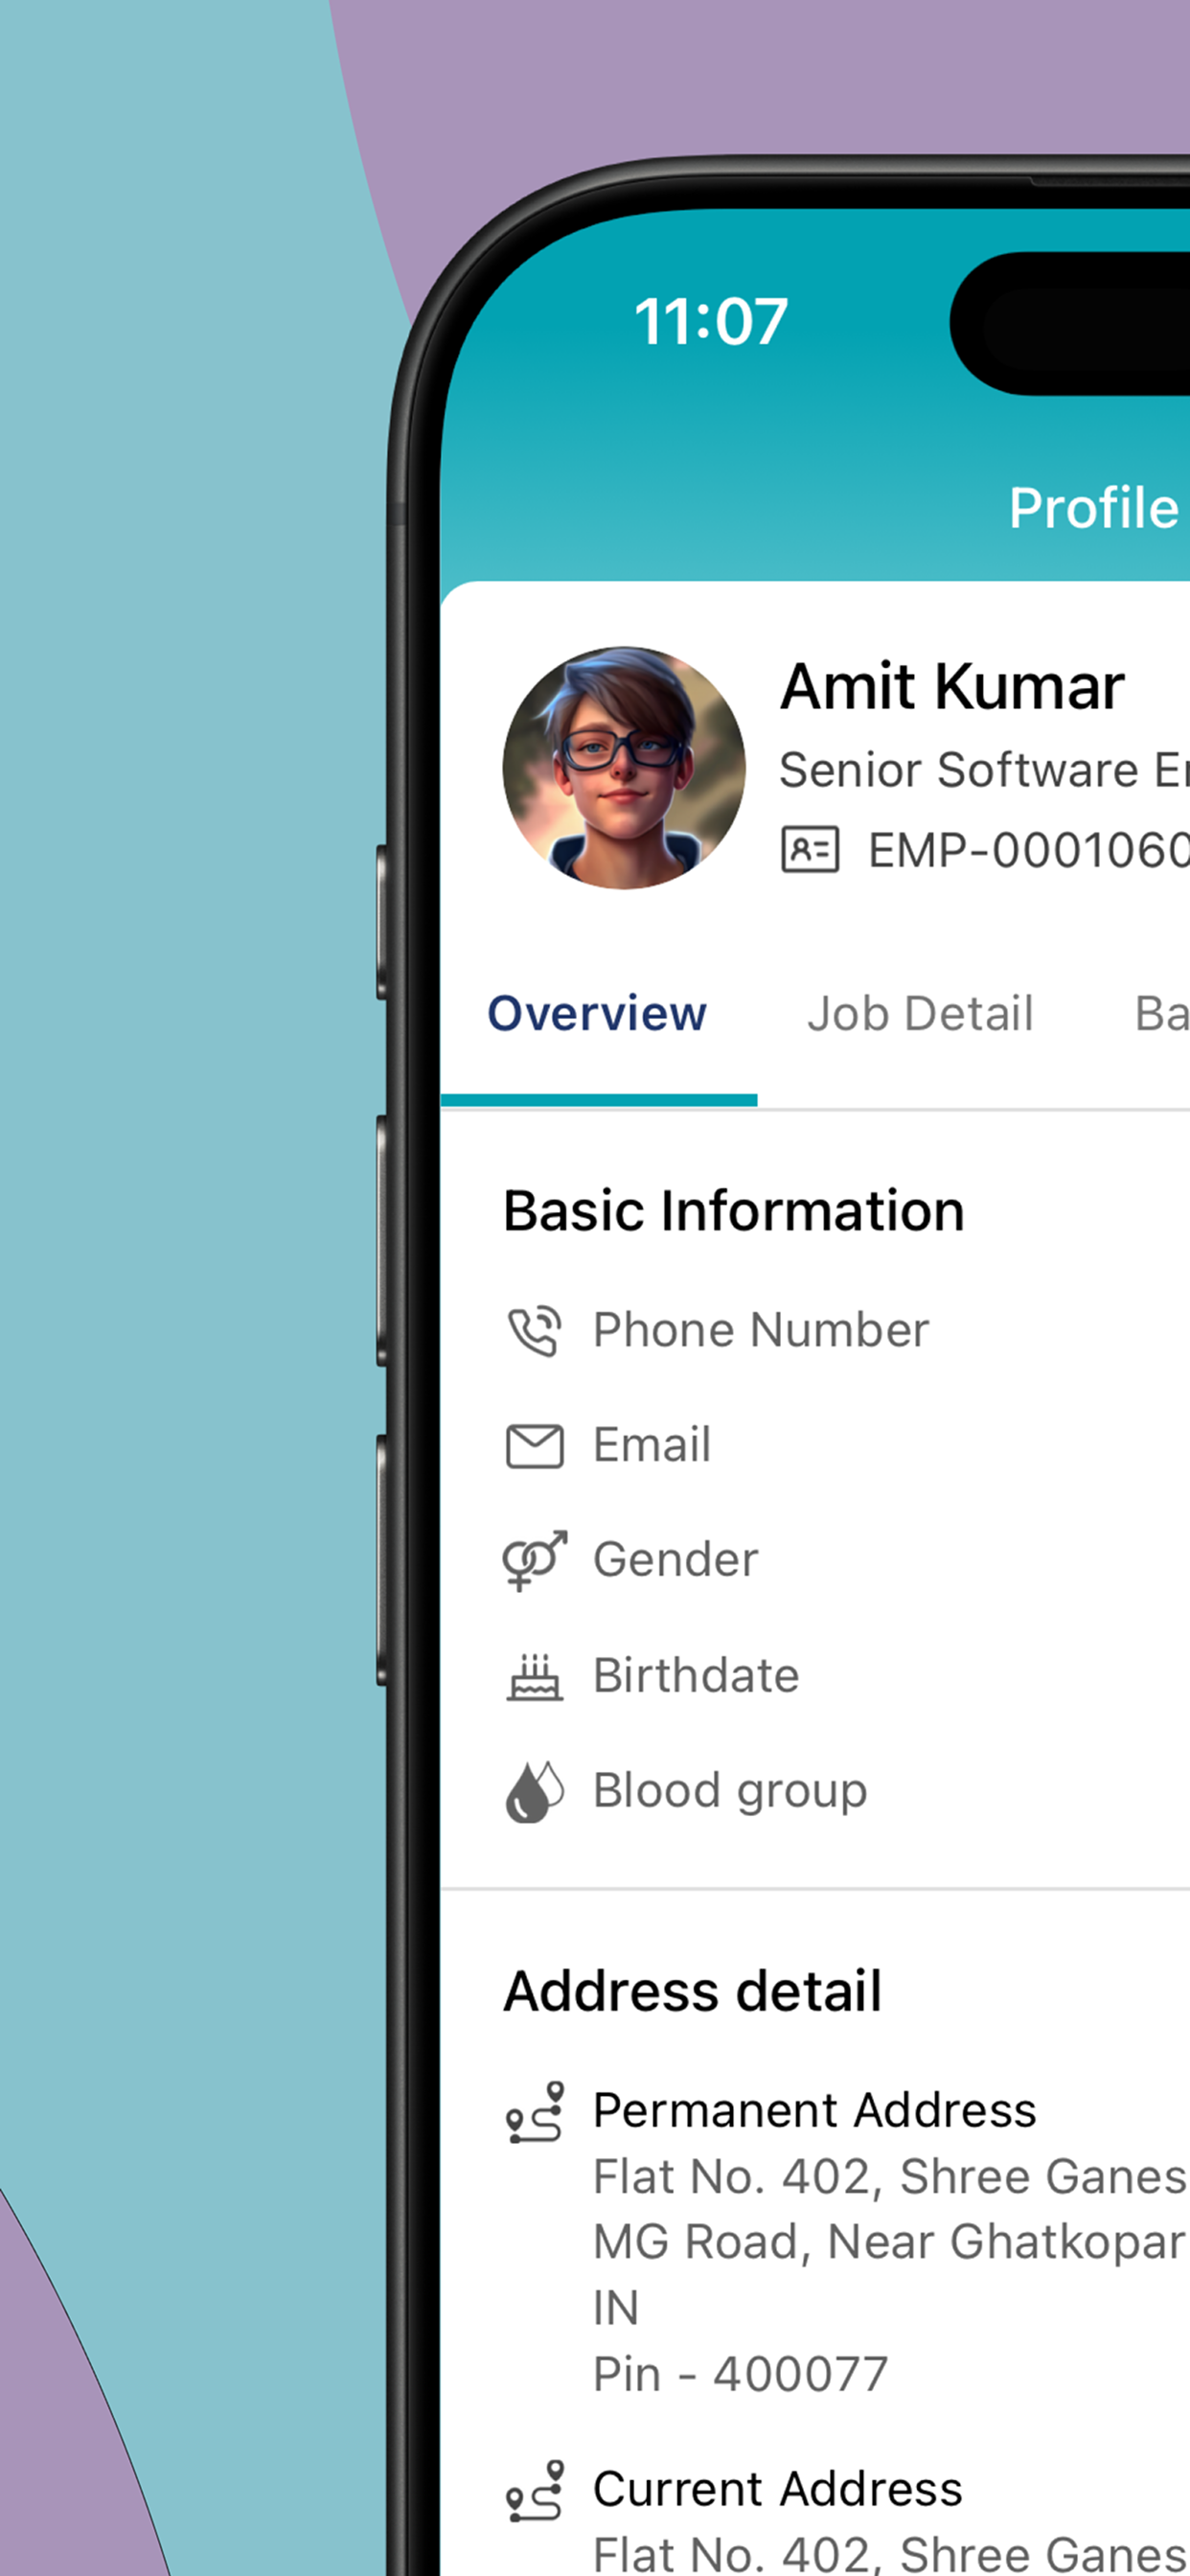Switch to the Job Detail tab
This screenshot has height=2576, width=1190.
coord(920,1013)
